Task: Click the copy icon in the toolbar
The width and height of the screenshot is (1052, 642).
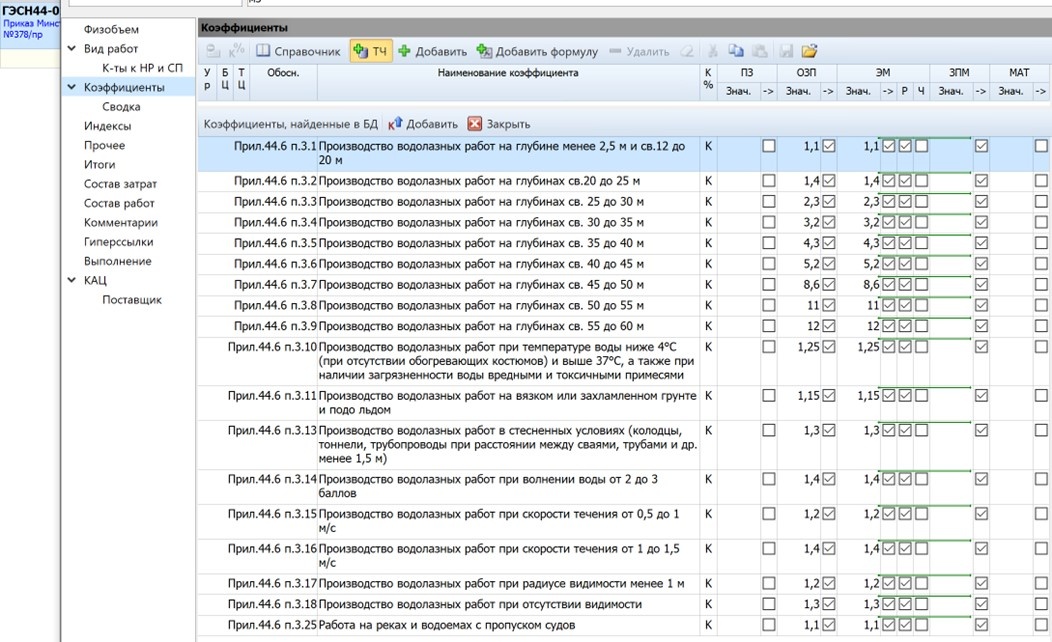Action: pyautogui.click(x=736, y=51)
